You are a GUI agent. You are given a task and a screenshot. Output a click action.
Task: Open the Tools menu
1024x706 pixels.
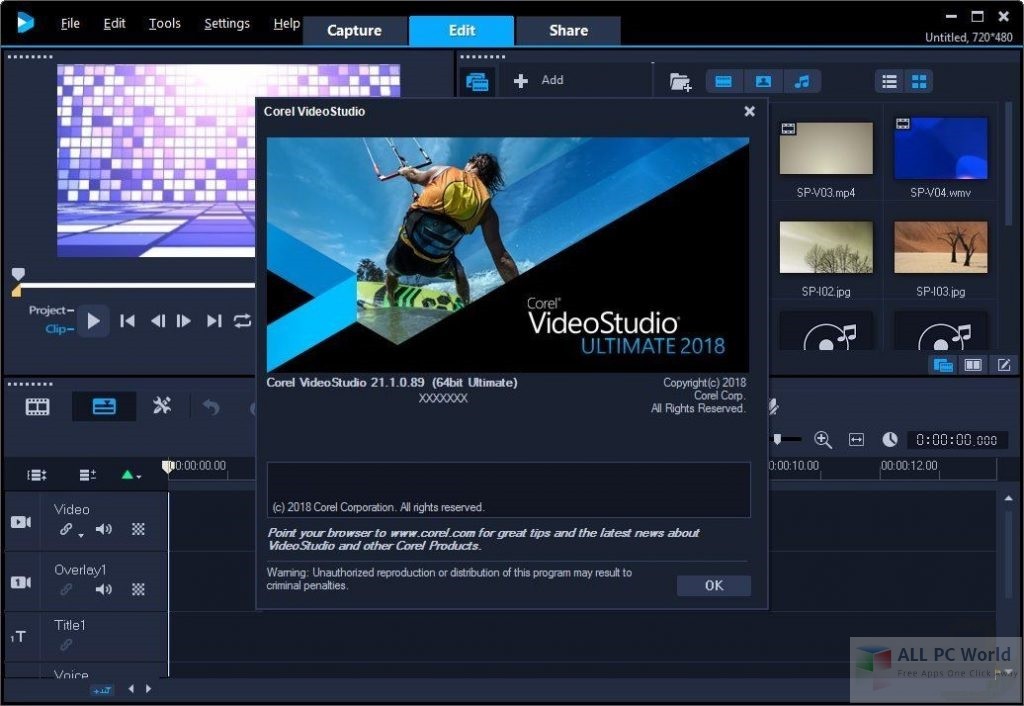coord(165,24)
